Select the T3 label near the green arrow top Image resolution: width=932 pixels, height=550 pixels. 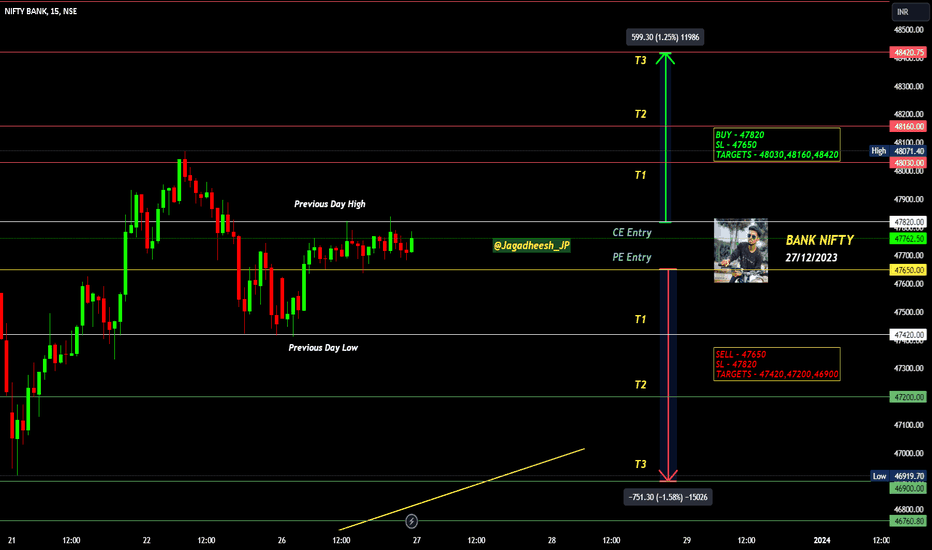(x=640, y=60)
